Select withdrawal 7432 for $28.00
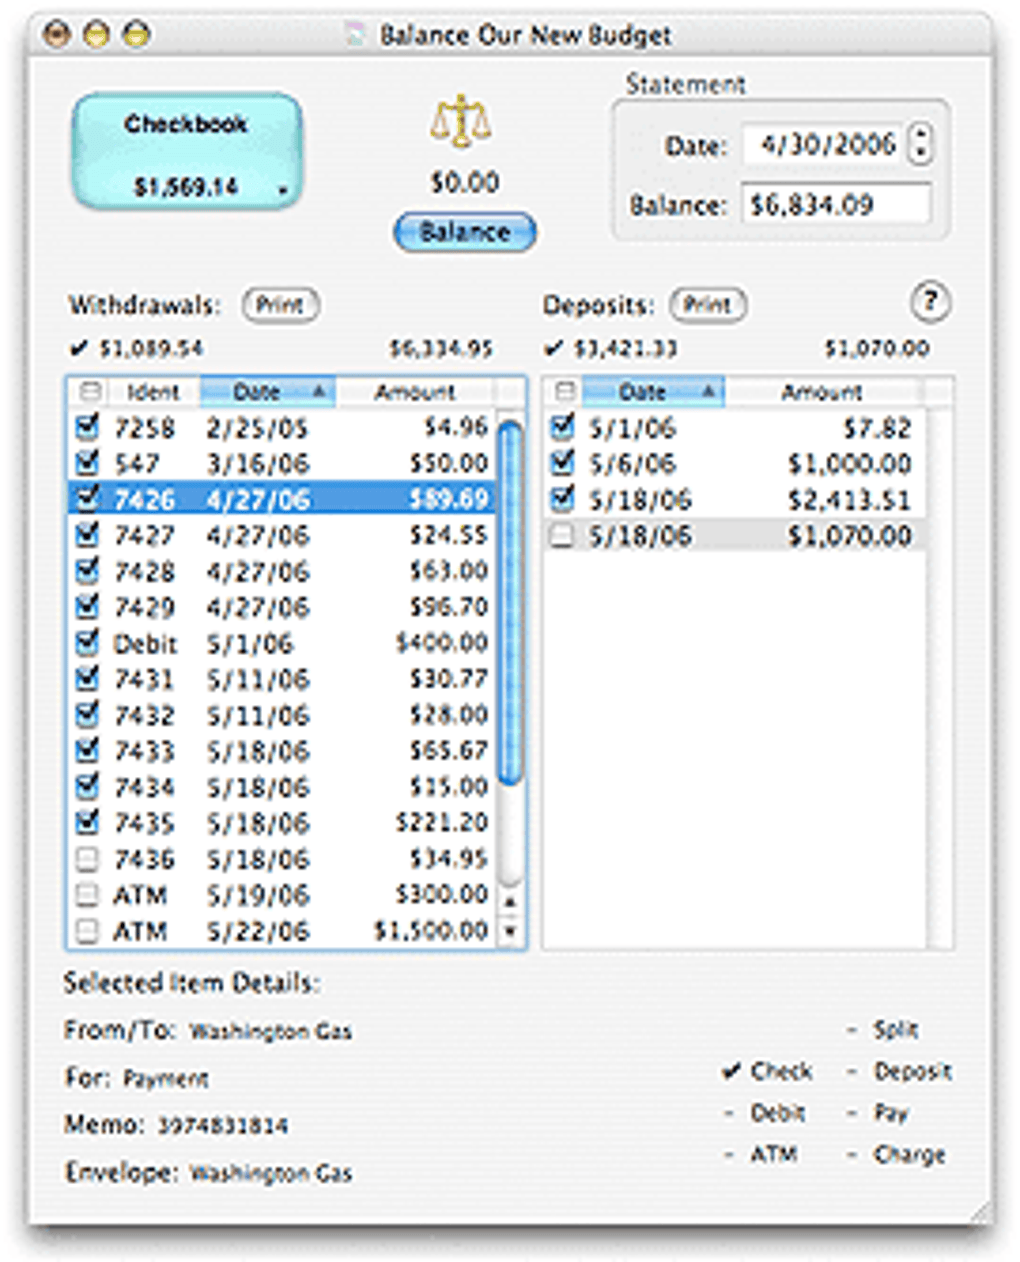Screen dimensions: 1020x1262 click(282, 715)
